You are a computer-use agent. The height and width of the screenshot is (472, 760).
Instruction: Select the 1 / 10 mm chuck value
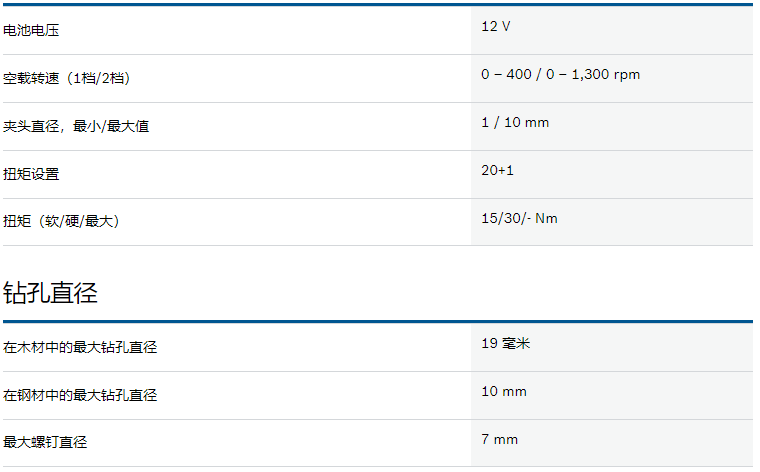tap(515, 122)
